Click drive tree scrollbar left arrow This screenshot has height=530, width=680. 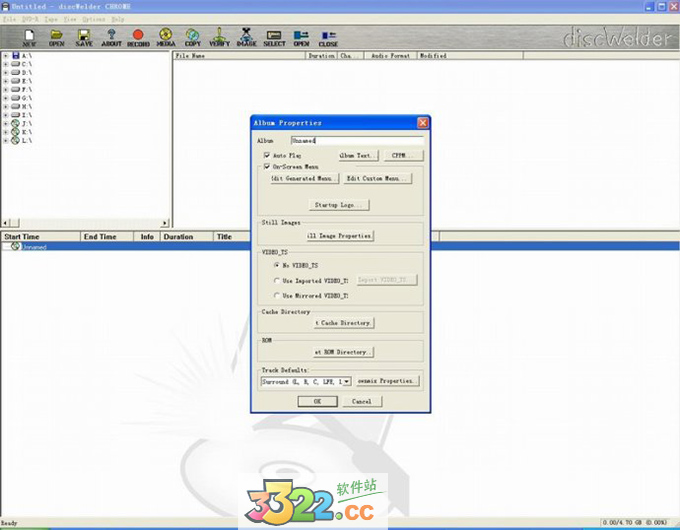click(x=5, y=222)
